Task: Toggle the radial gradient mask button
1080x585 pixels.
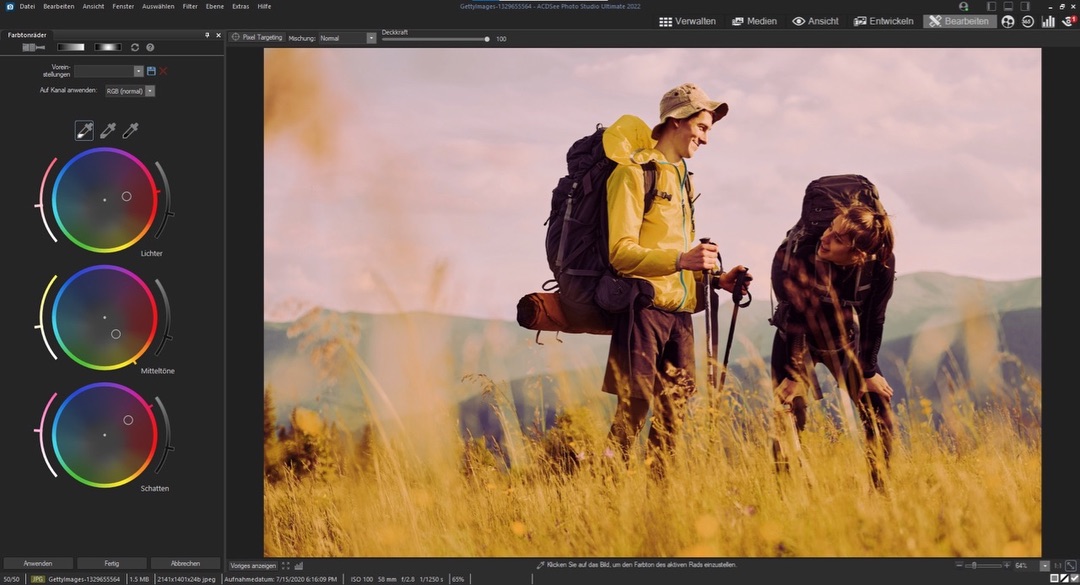Action: [x=107, y=47]
